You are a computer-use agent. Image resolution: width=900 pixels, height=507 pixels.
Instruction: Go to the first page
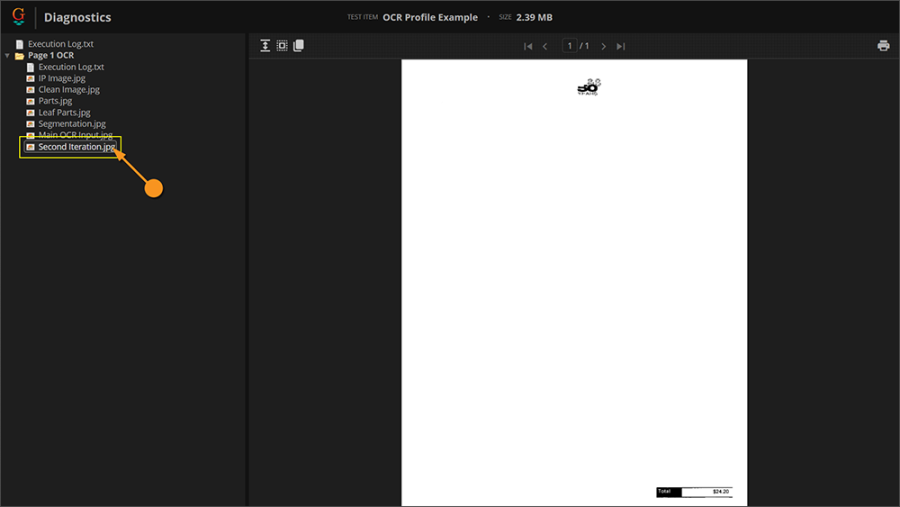[x=528, y=47]
